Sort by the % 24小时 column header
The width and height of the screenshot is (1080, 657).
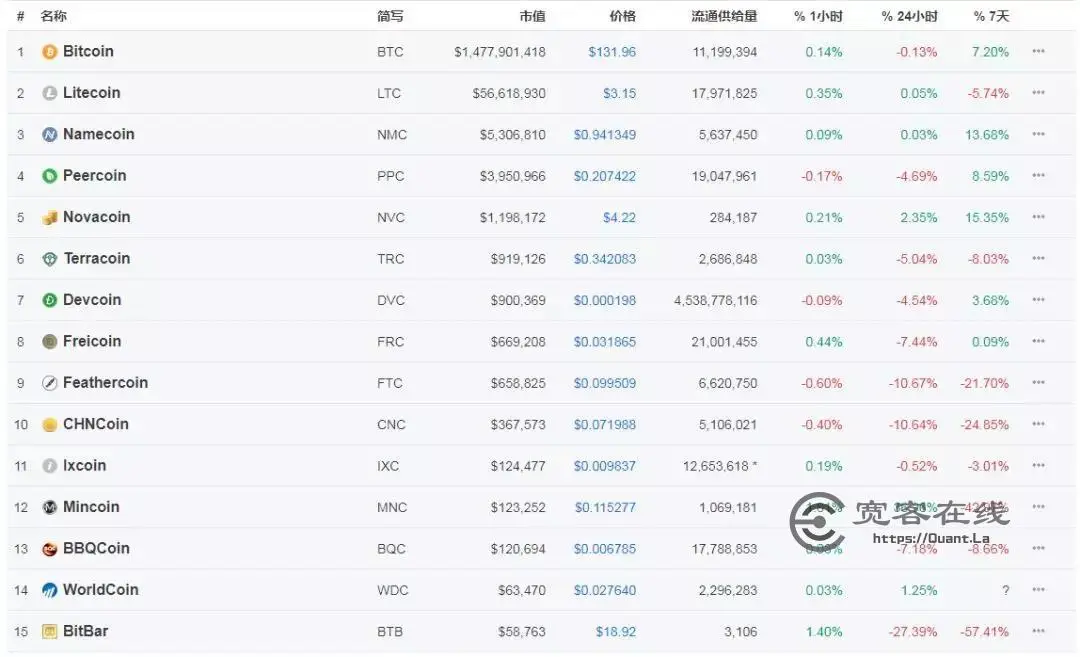click(909, 16)
